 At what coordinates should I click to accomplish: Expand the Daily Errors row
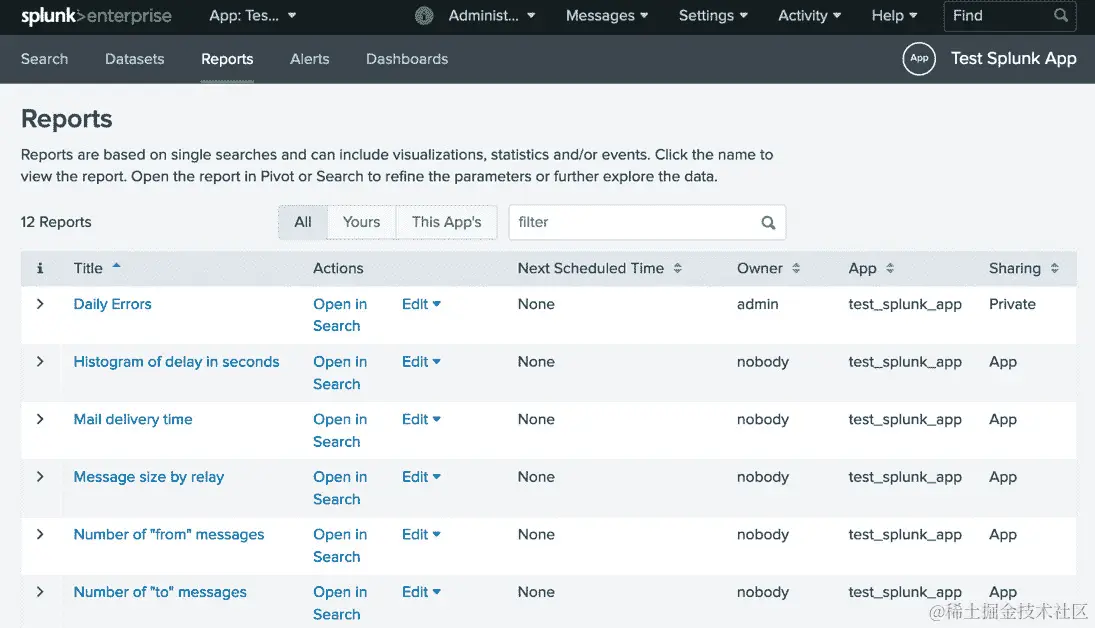coord(40,304)
